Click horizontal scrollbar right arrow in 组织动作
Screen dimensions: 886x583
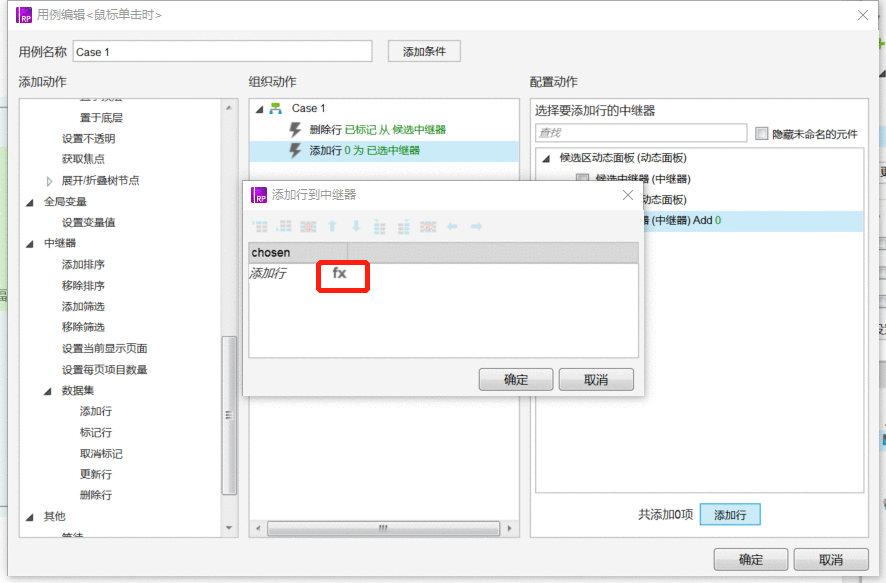click(x=510, y=528)
